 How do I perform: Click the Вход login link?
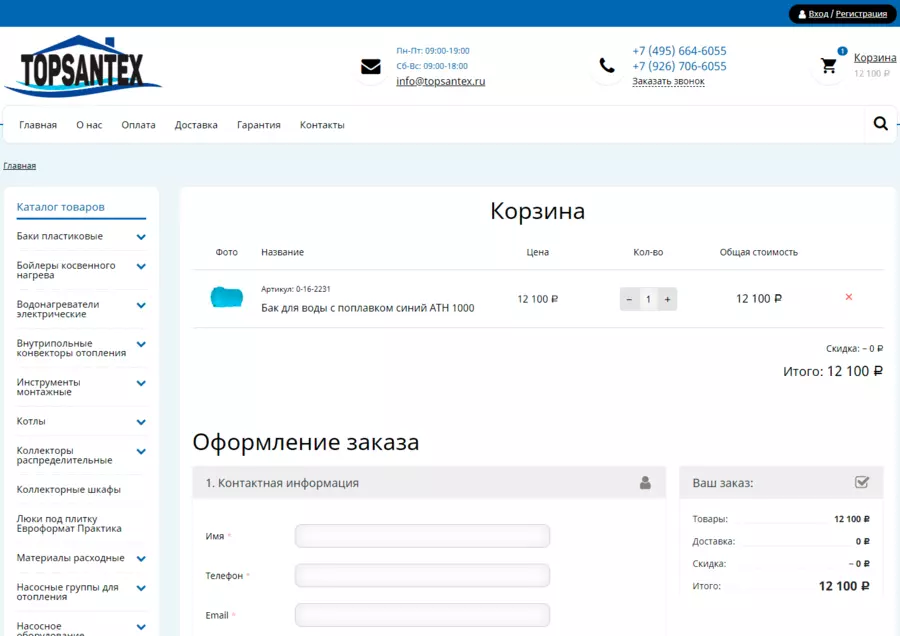818,14
